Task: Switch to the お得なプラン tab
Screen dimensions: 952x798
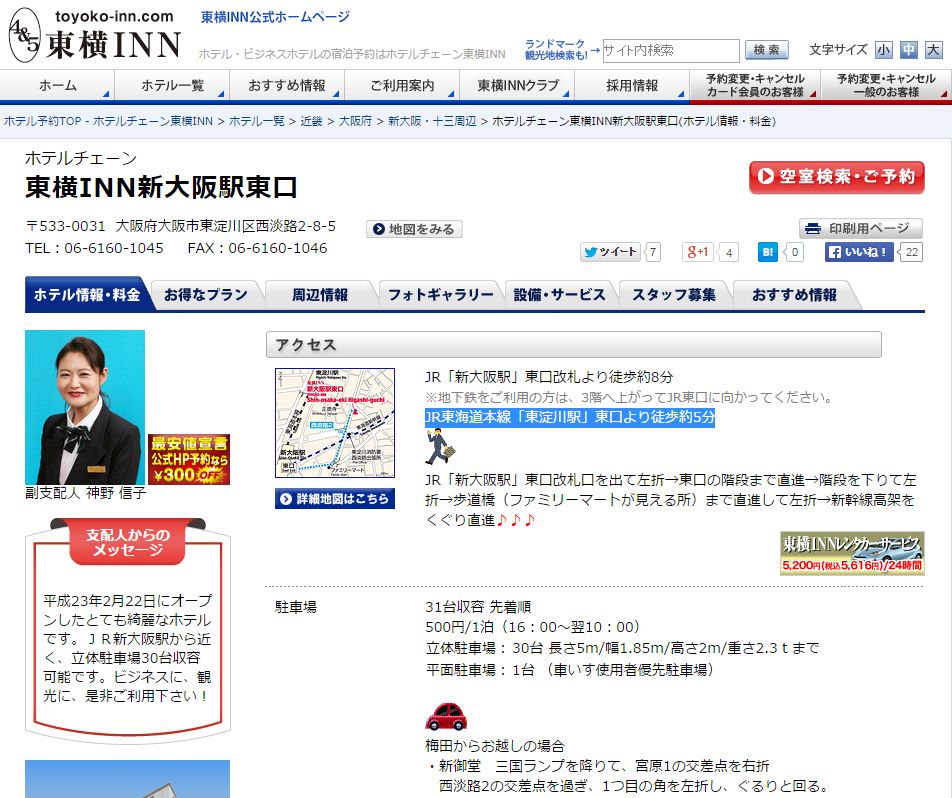Action: [205, 295]
